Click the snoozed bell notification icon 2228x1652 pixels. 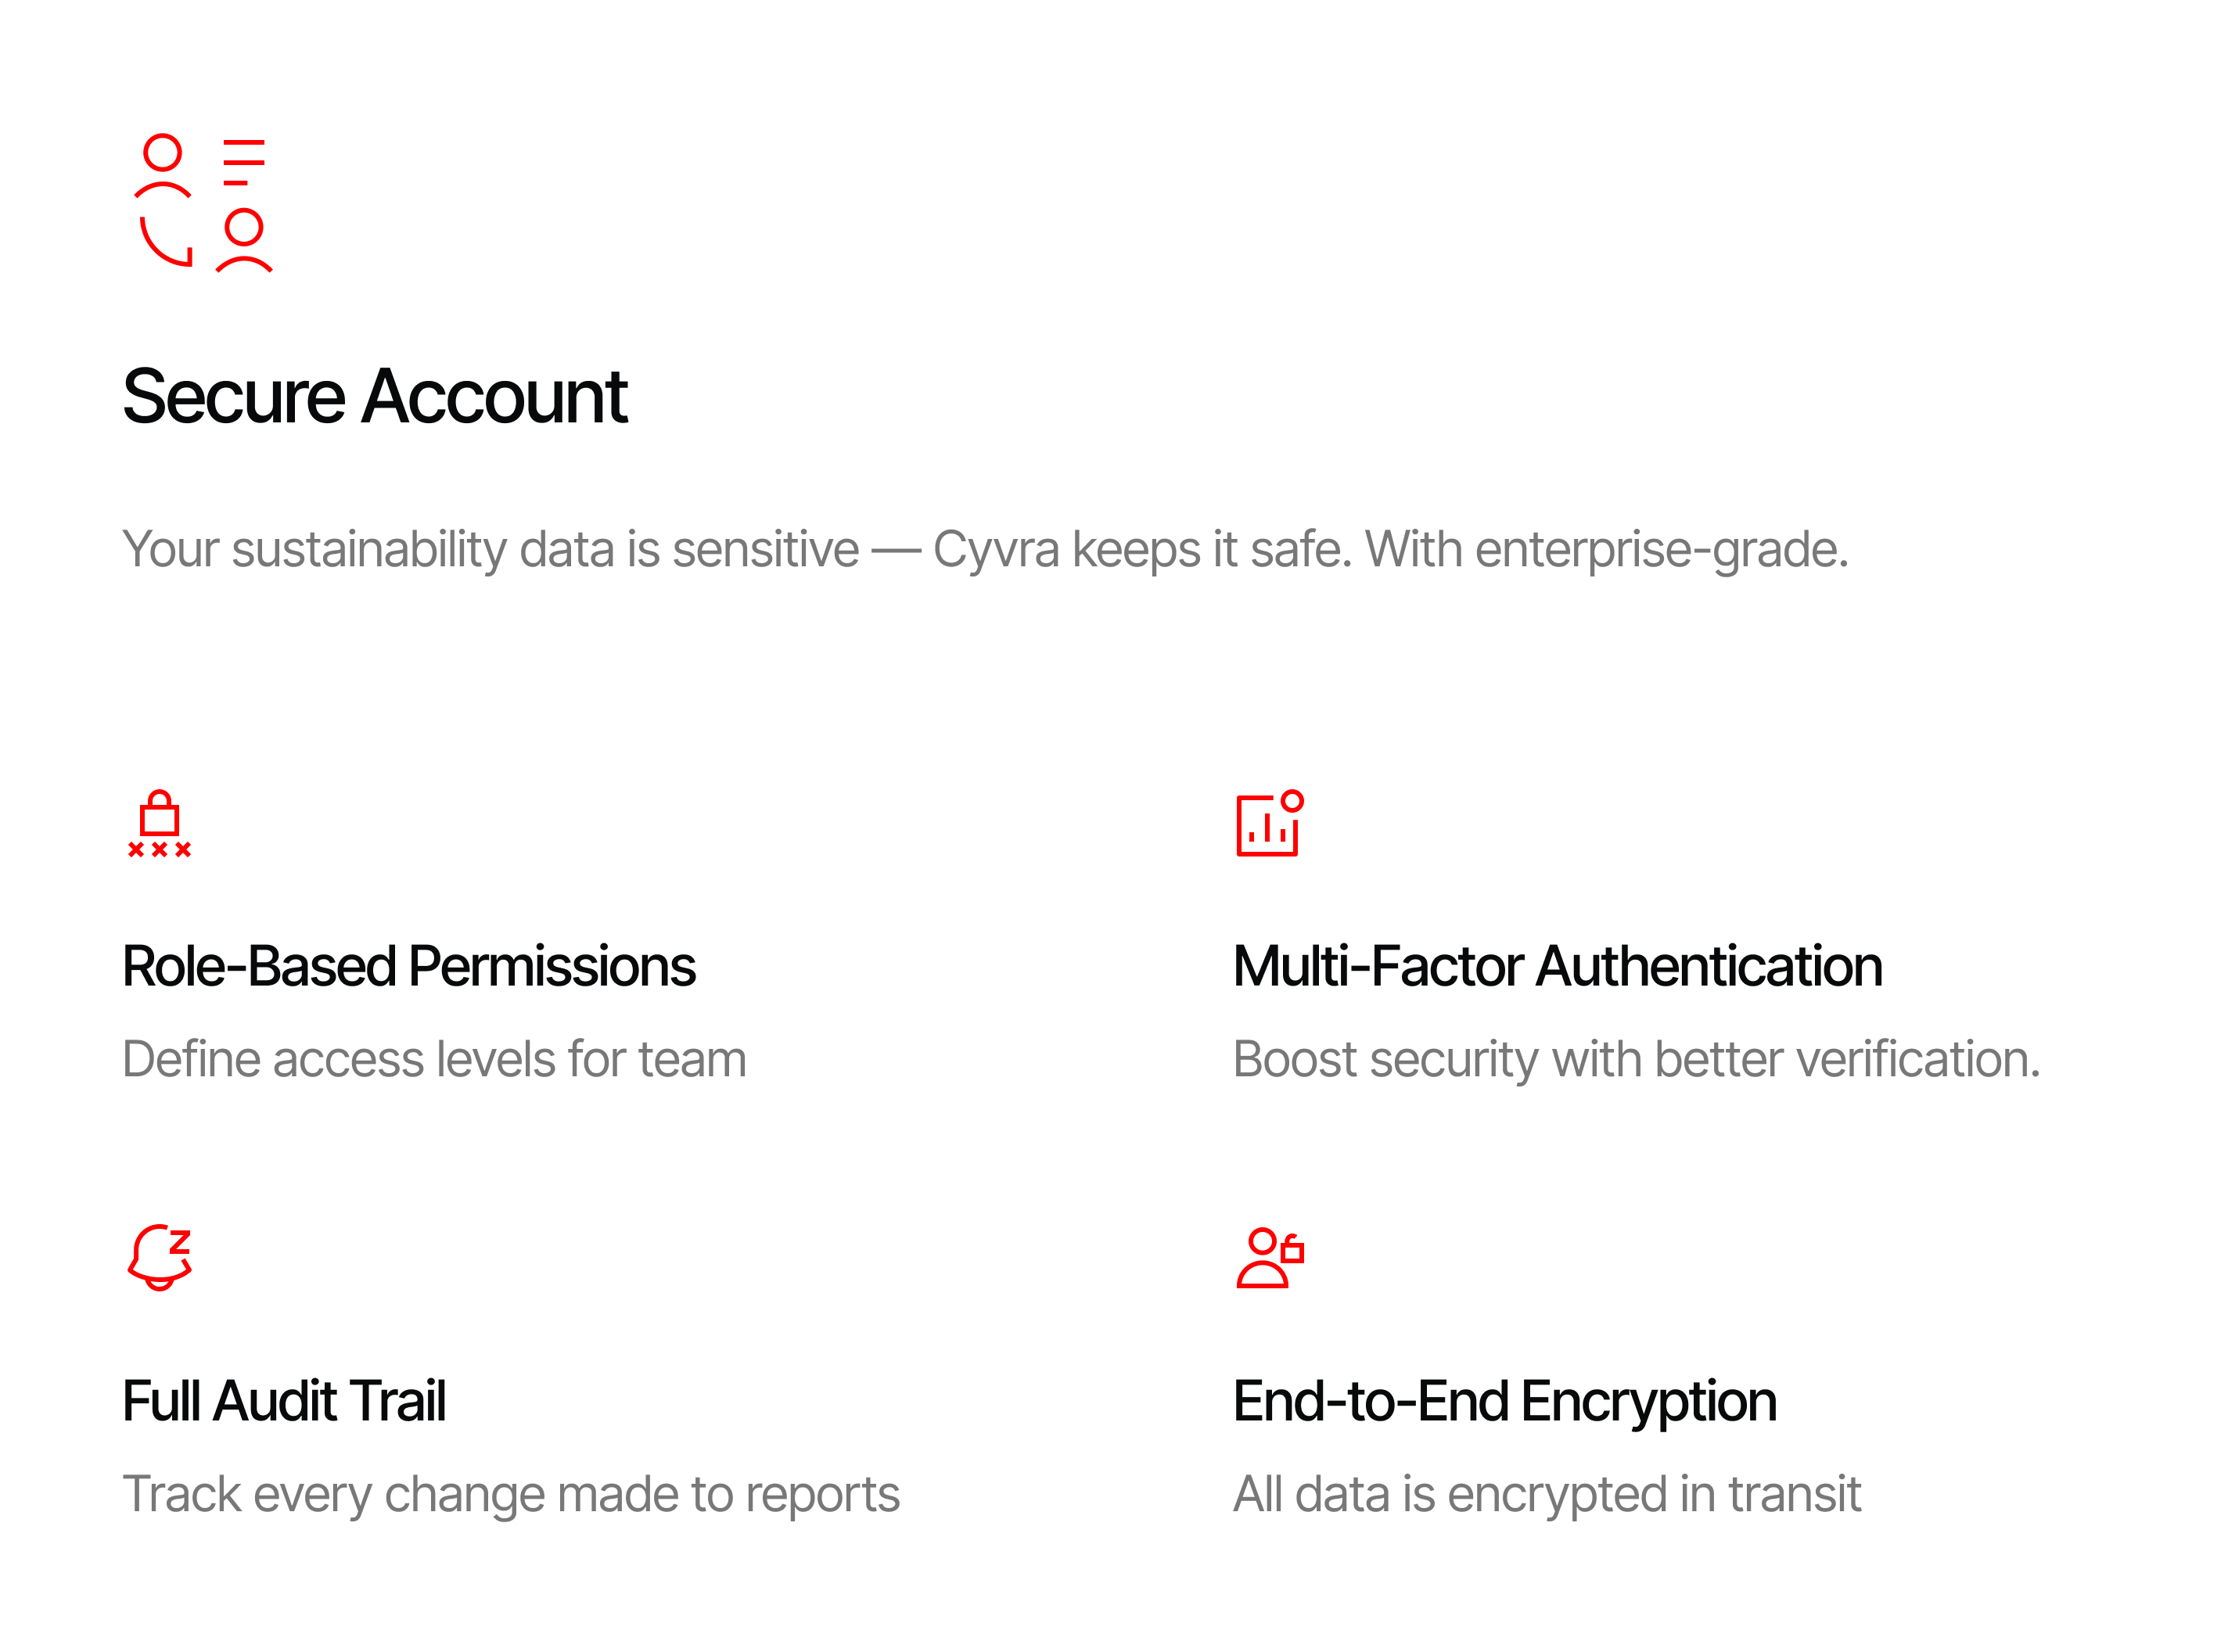click(x=159, y=1257)
